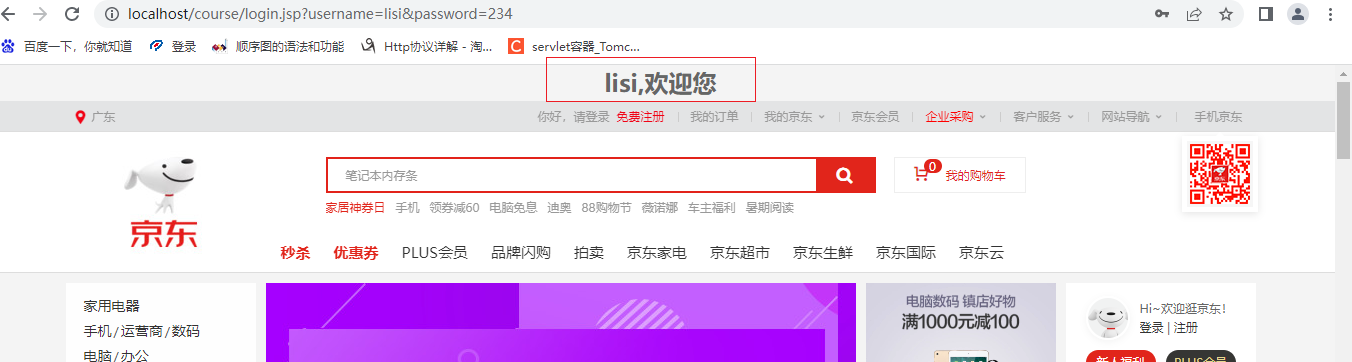This screenshot has width=1352, height=362.
Task: Click hot keyword 薇诺娜
Action: coord(659,208)
